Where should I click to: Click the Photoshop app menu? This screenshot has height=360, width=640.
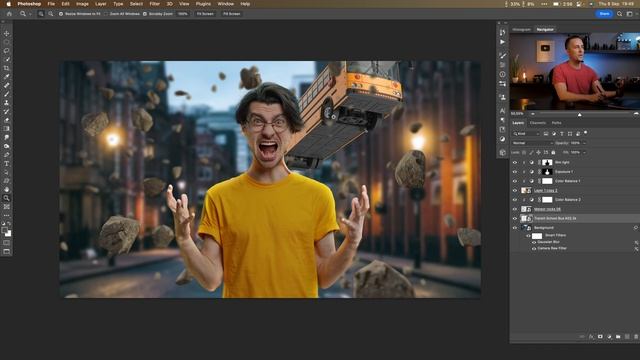click(29, 4)
